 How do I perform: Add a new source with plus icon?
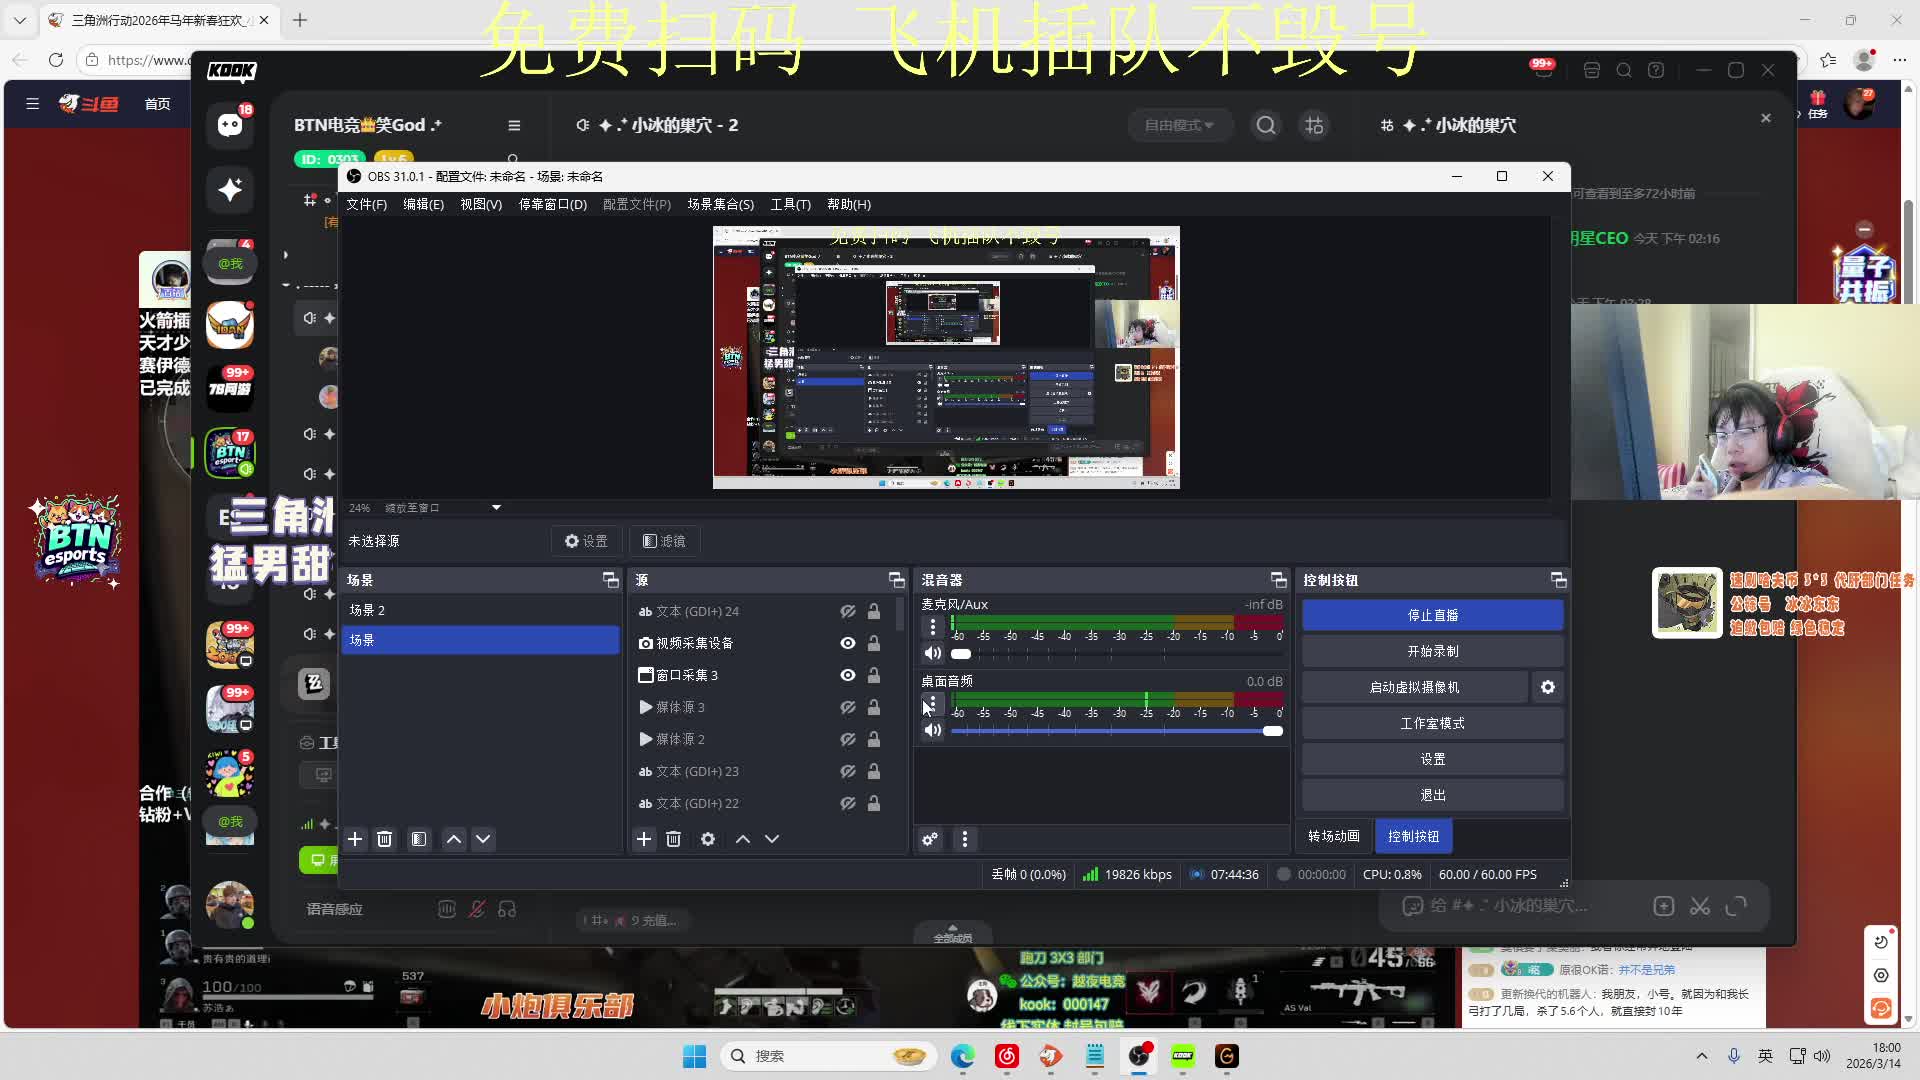pos(644,839)
